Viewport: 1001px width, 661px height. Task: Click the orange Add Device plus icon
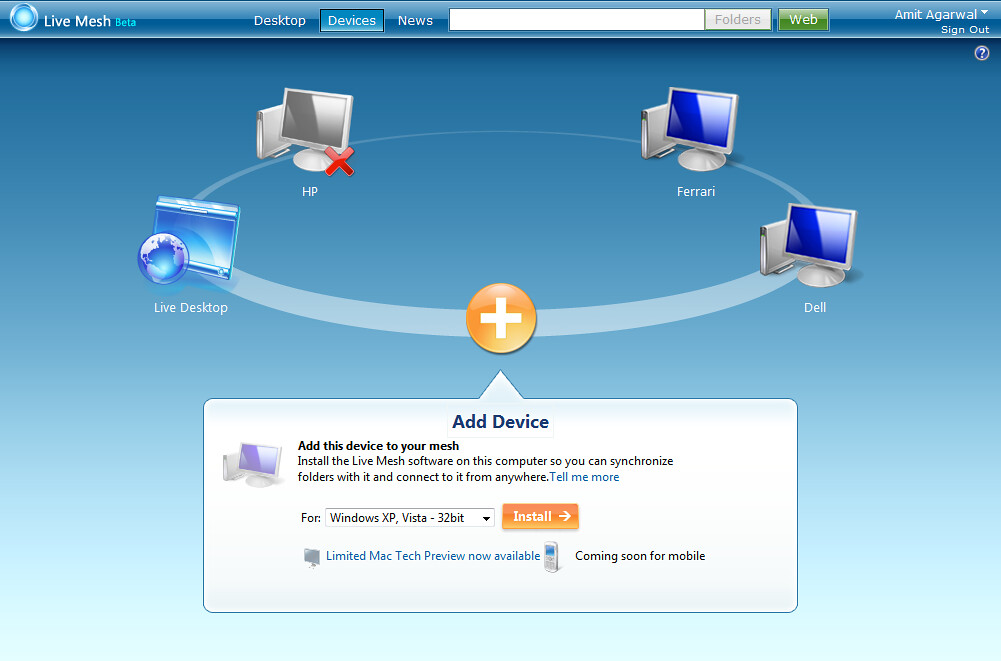(x=500, y=318)
